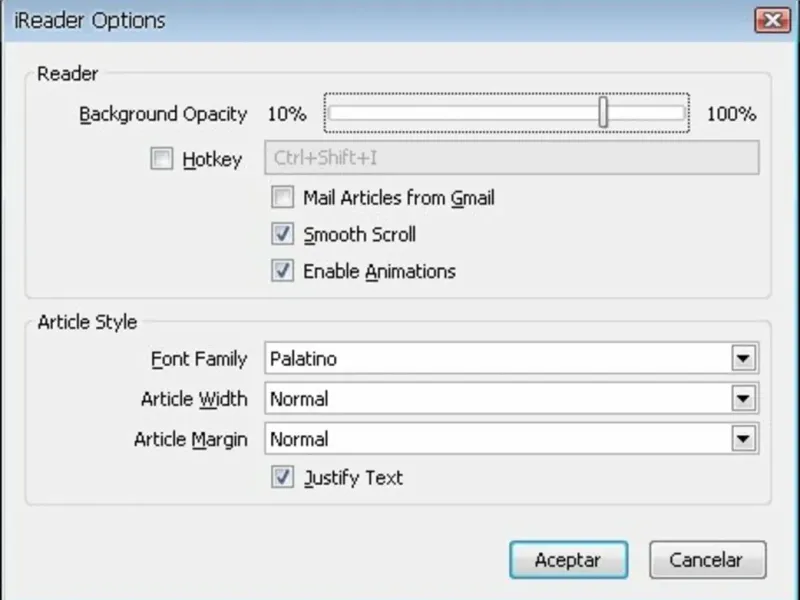Expand the Article Margin dropdown arrow
The image size is (800, 600).
tap(742, 438)
